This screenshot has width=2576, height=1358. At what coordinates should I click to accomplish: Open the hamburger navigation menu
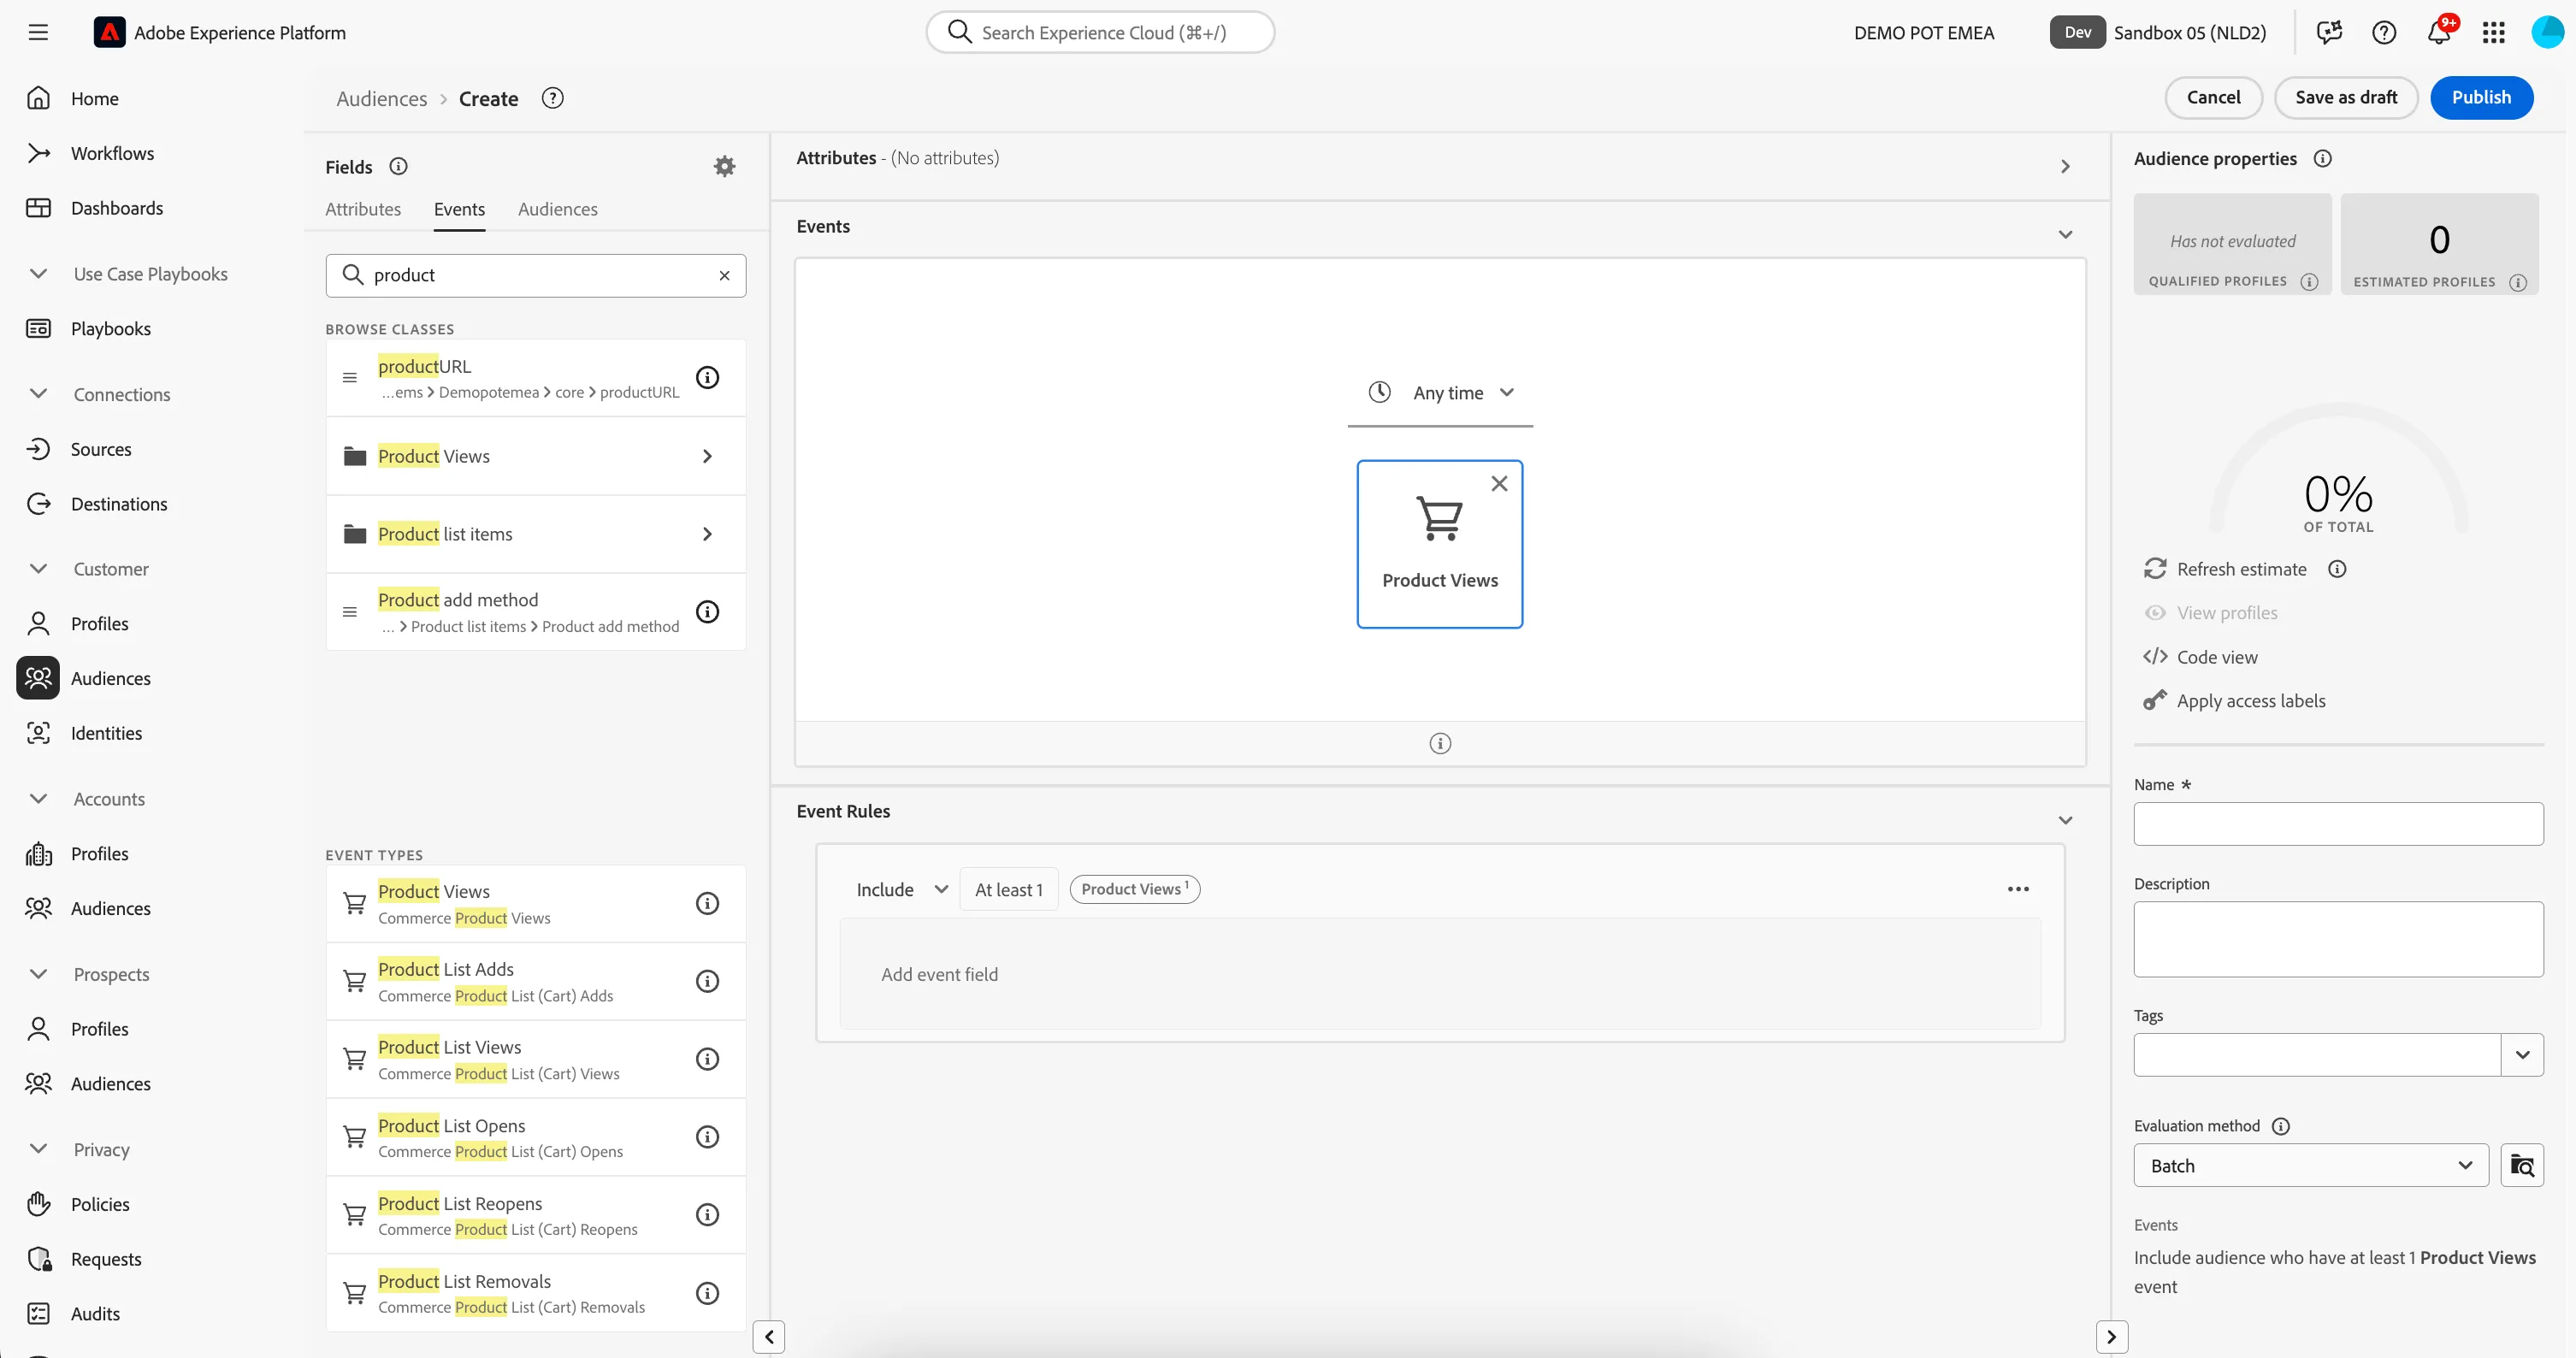coord(38,32)
